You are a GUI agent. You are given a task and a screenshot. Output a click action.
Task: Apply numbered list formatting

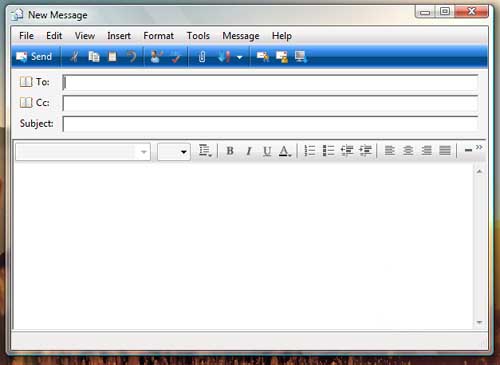pos(310,151)
